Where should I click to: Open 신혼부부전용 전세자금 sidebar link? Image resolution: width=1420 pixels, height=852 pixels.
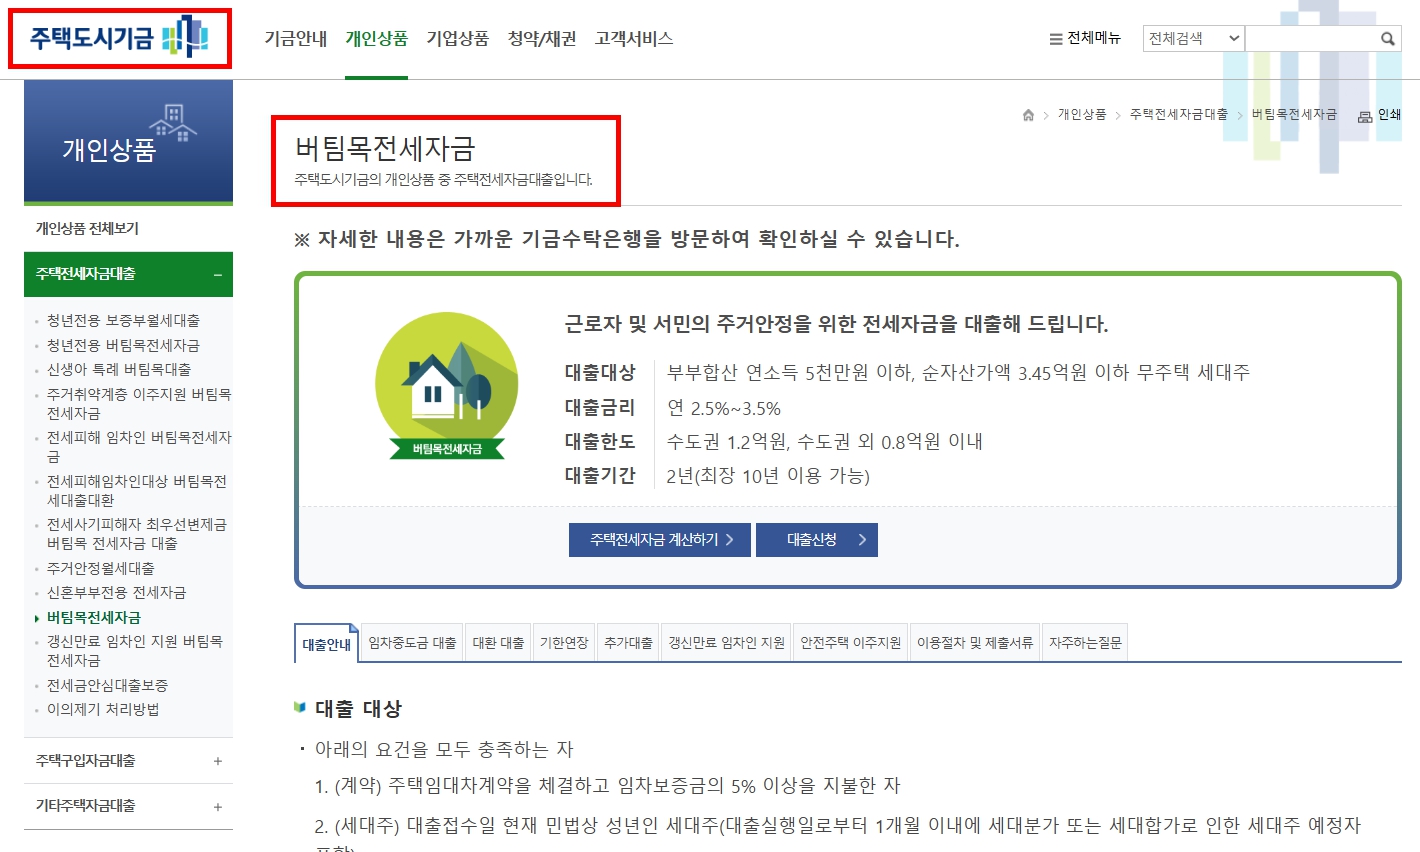116,592
